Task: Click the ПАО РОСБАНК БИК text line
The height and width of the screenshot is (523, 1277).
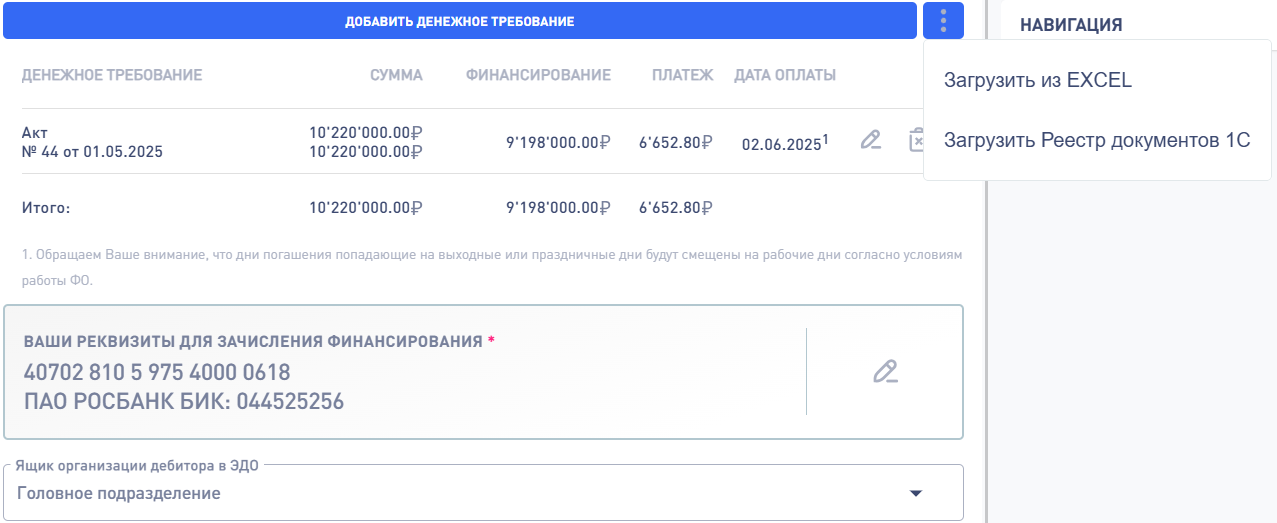Action: [183, 402]
